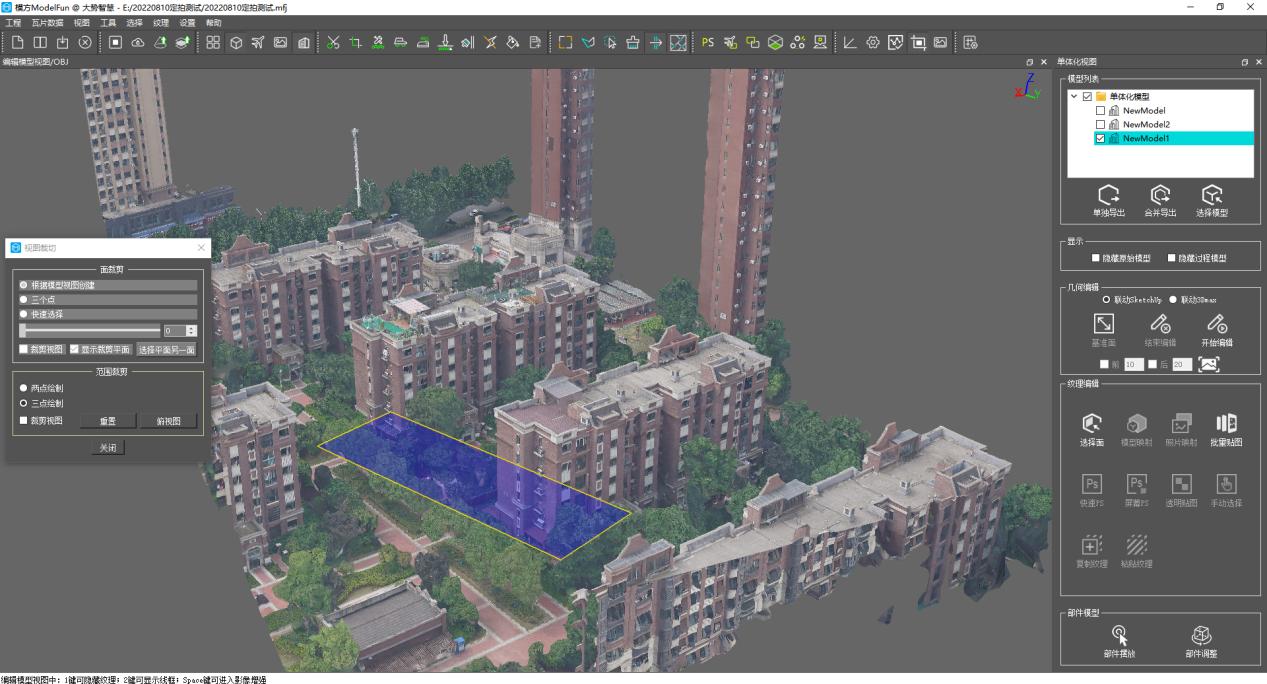Click the 手动选择 manual select icon
This screenshot has width=1267, height=684.
click(x=1226, y=484)
